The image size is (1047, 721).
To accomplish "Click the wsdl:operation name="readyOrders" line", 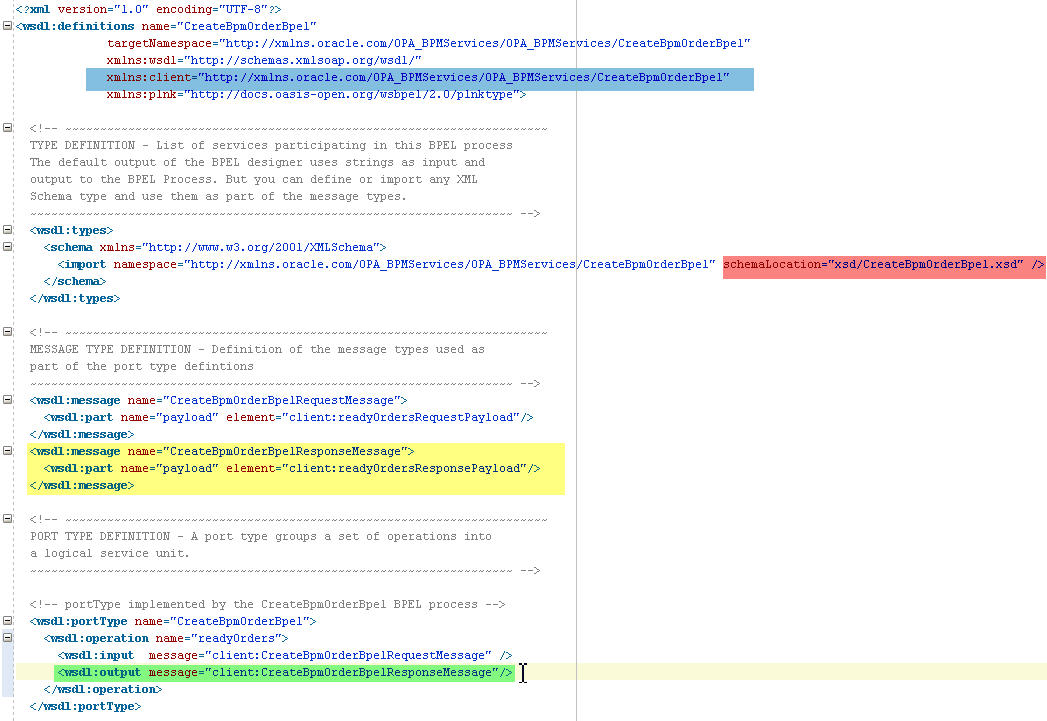I will pos(166,638).
